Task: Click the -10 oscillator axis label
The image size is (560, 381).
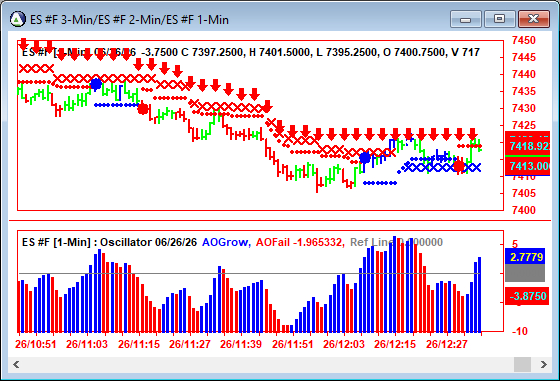Action: pyautogui.click(x=520, y=331)
